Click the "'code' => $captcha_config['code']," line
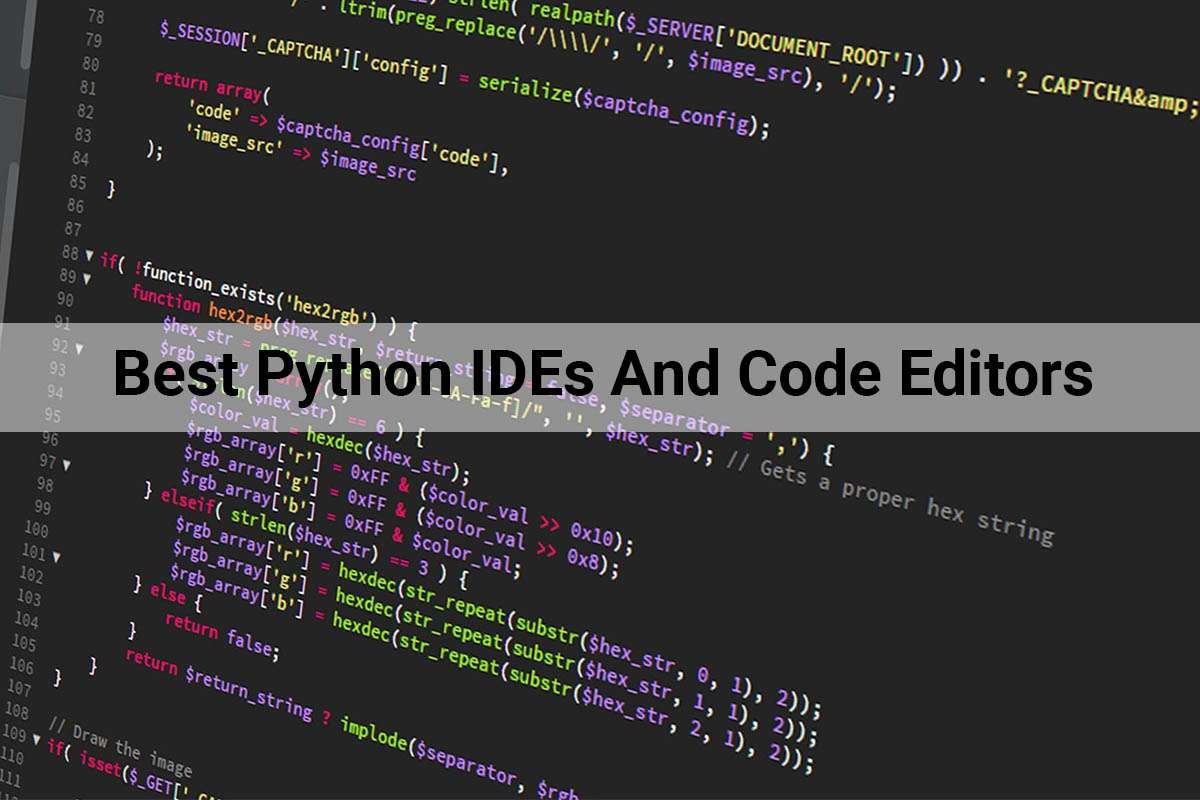Image resolution: width=1200 pixels, height=800 pixels. [347, 136]
